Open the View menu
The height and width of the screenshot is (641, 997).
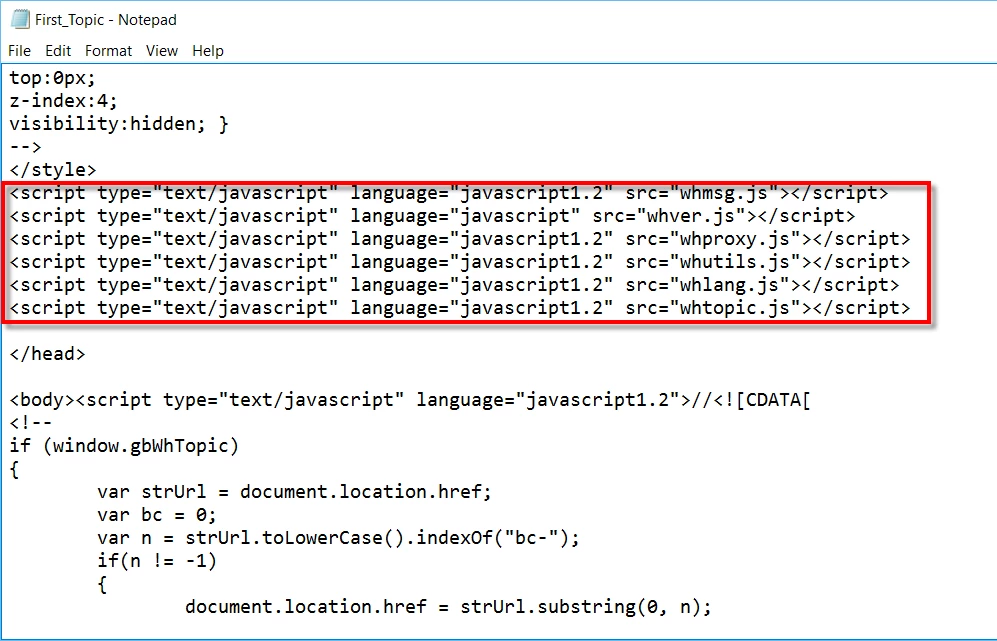tap(162, 51)
